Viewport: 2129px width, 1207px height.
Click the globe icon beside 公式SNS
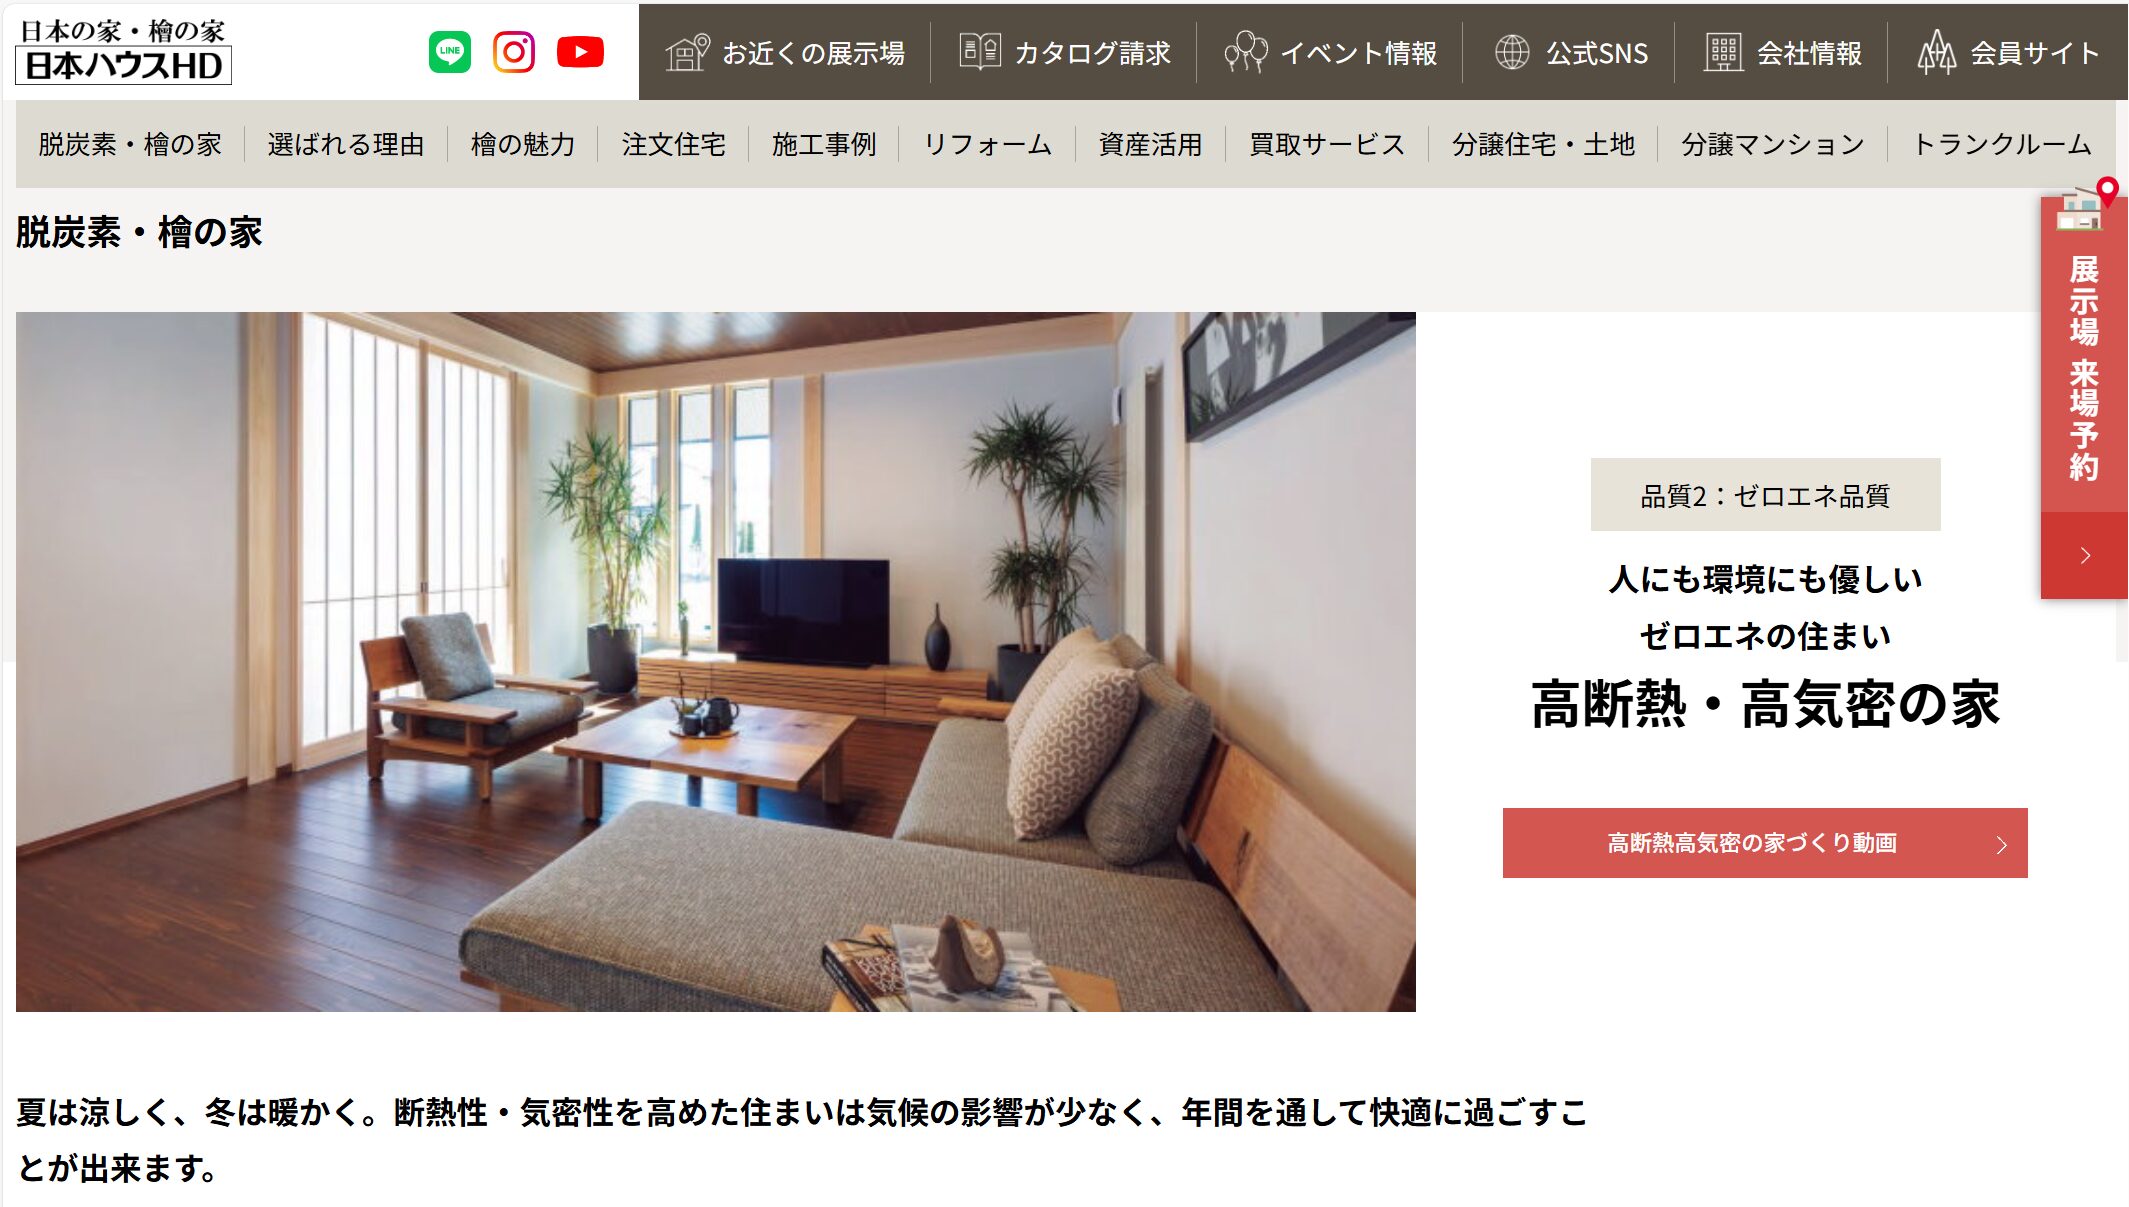1512,52
